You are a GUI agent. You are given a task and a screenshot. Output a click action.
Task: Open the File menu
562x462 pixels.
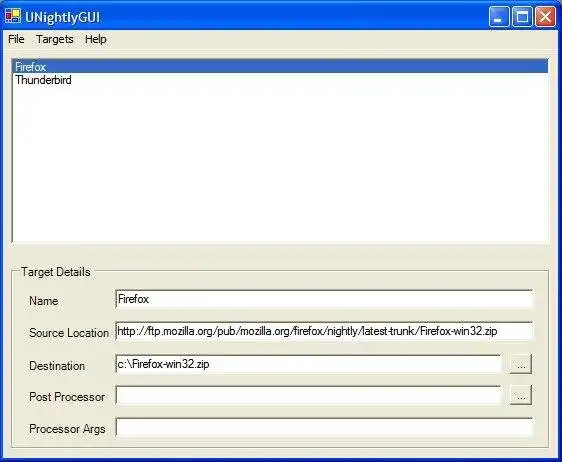click(x=16, y=39)
